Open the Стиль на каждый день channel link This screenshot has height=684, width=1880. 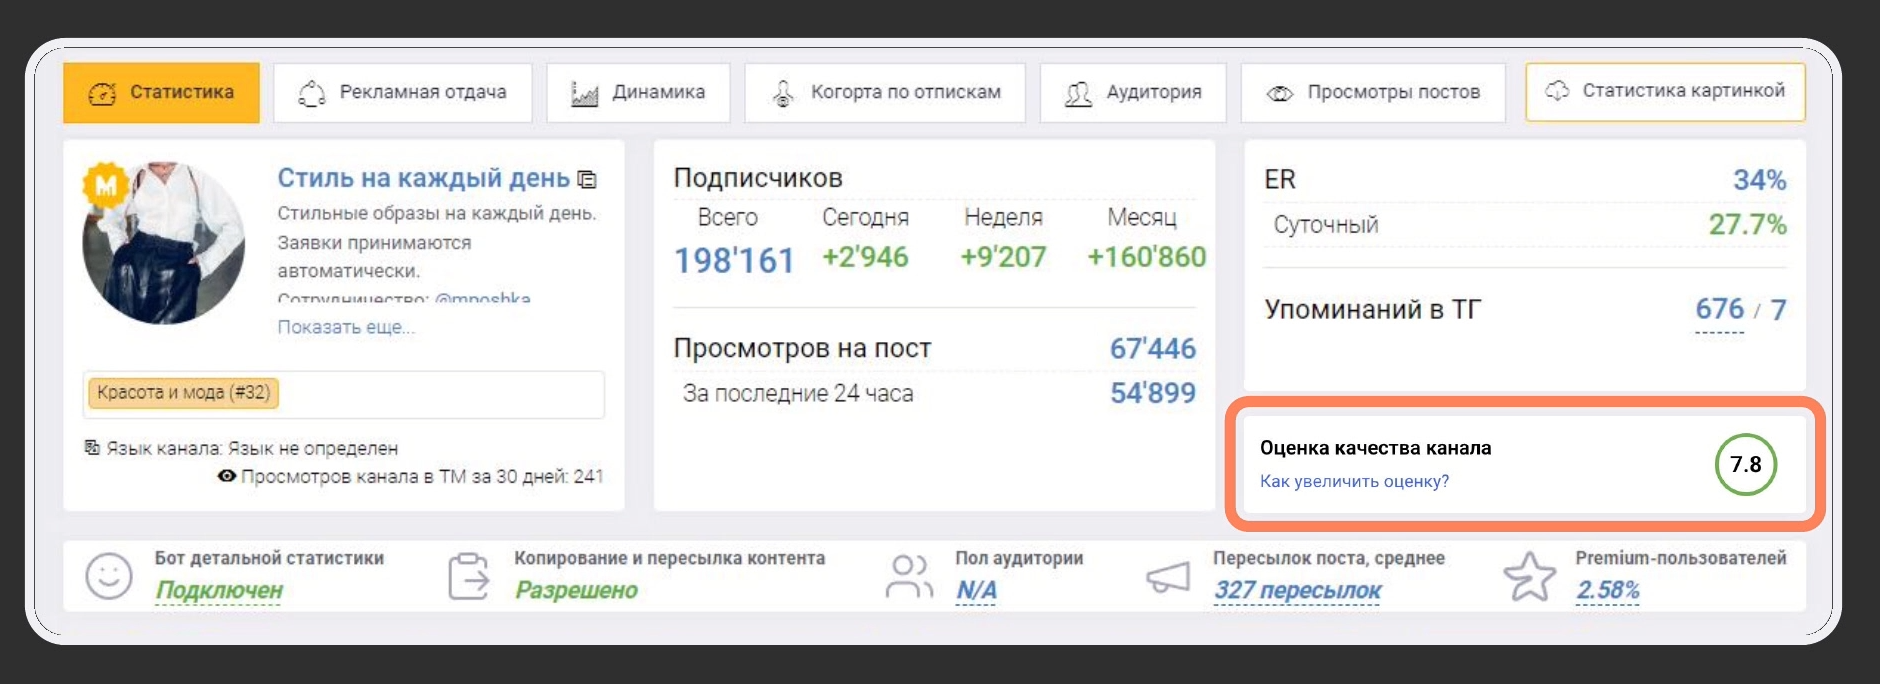pyautogui.click(x=423, y=178)
